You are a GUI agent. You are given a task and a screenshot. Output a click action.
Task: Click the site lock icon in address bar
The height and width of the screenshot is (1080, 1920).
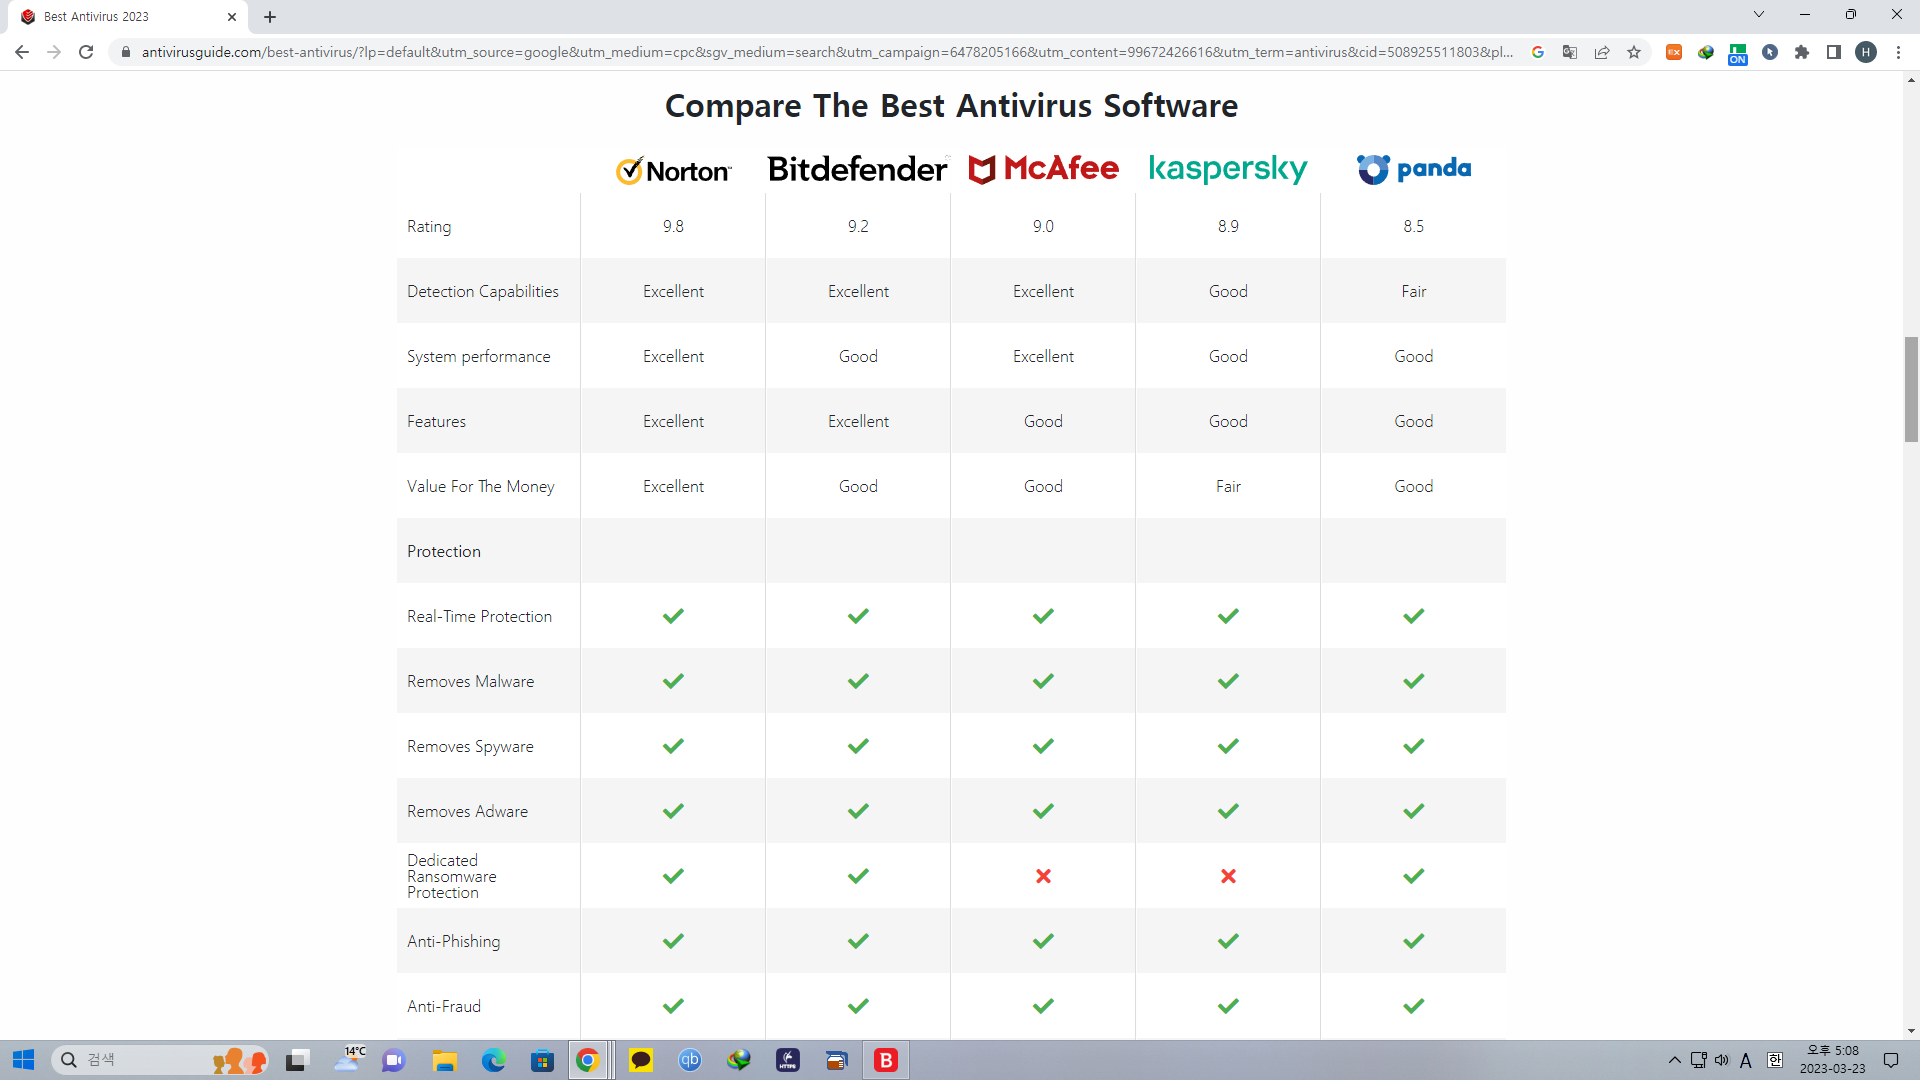click(x=126, y=52)
